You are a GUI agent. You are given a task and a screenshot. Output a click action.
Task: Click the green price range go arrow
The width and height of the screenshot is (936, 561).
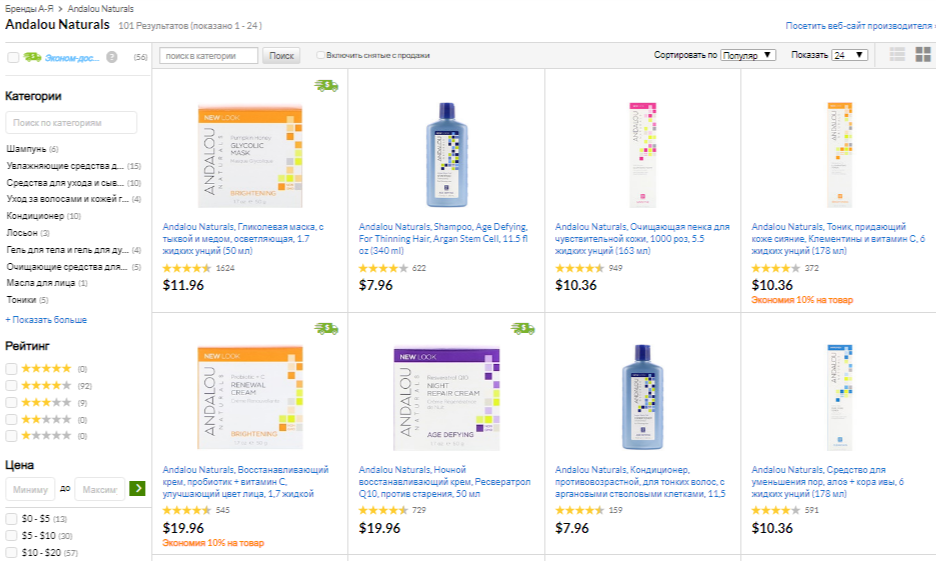pyautogui.click(x=137, y=489)
